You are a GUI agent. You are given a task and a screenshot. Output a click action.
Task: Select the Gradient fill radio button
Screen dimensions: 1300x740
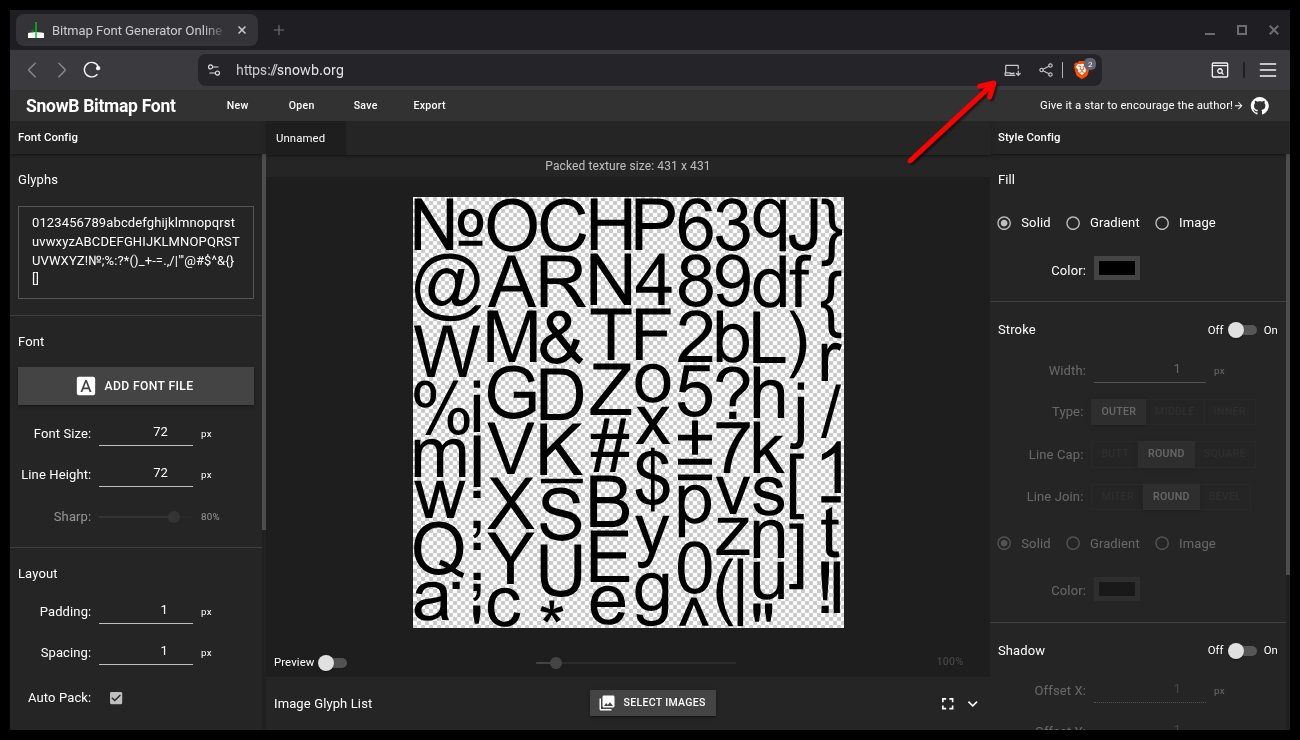pyautogui.click(x=1073, y=223)
